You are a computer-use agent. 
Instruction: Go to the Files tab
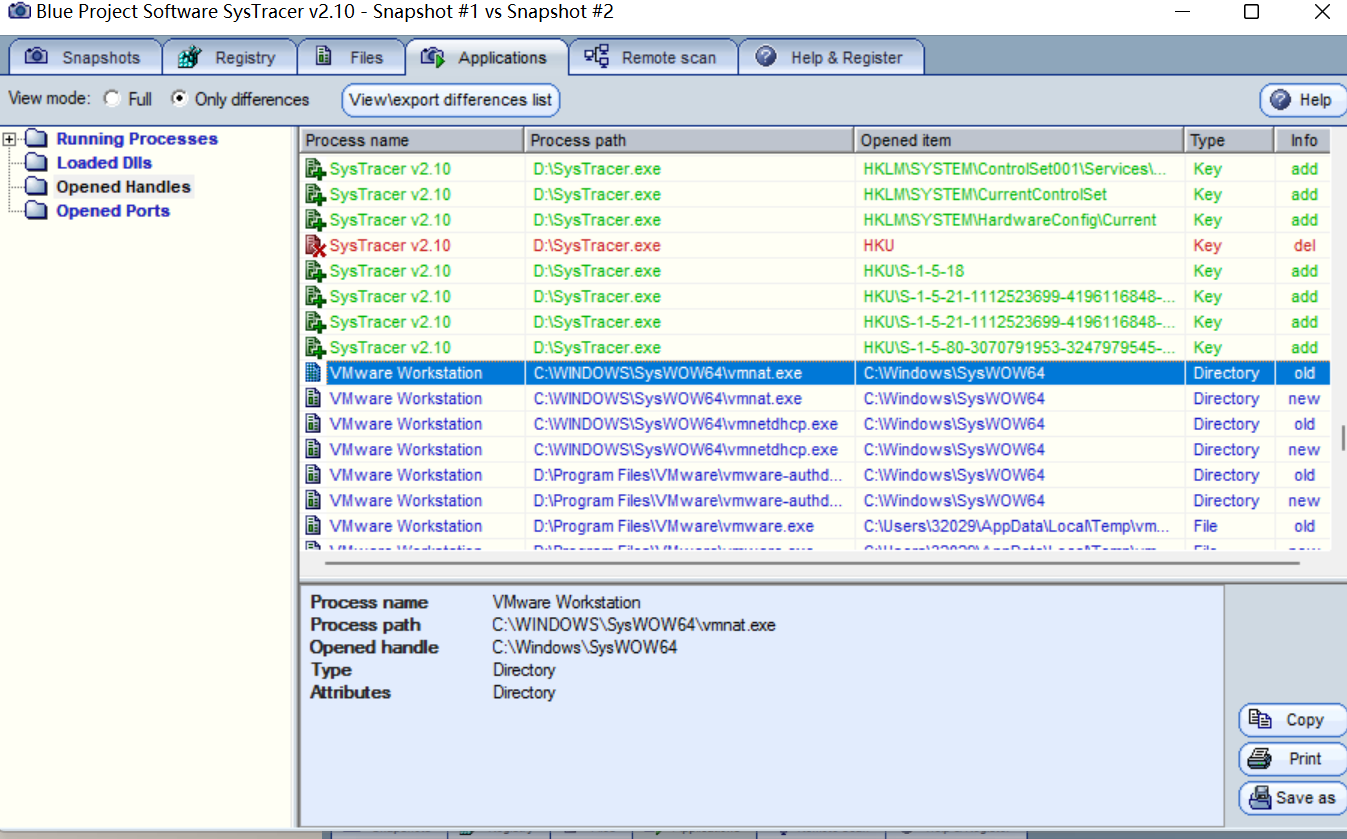[351, 57]
